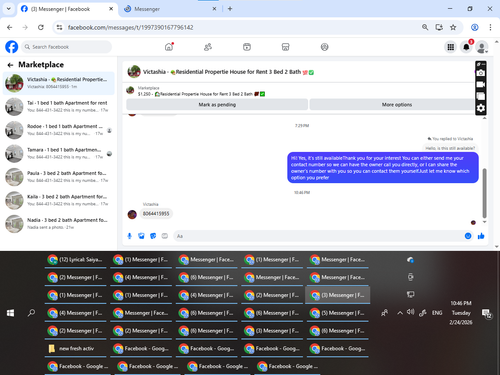This screenshot has height=375, width=500.
Task: Mark the listing as pending
Action: pyautogui.click(x=217, y=104)
